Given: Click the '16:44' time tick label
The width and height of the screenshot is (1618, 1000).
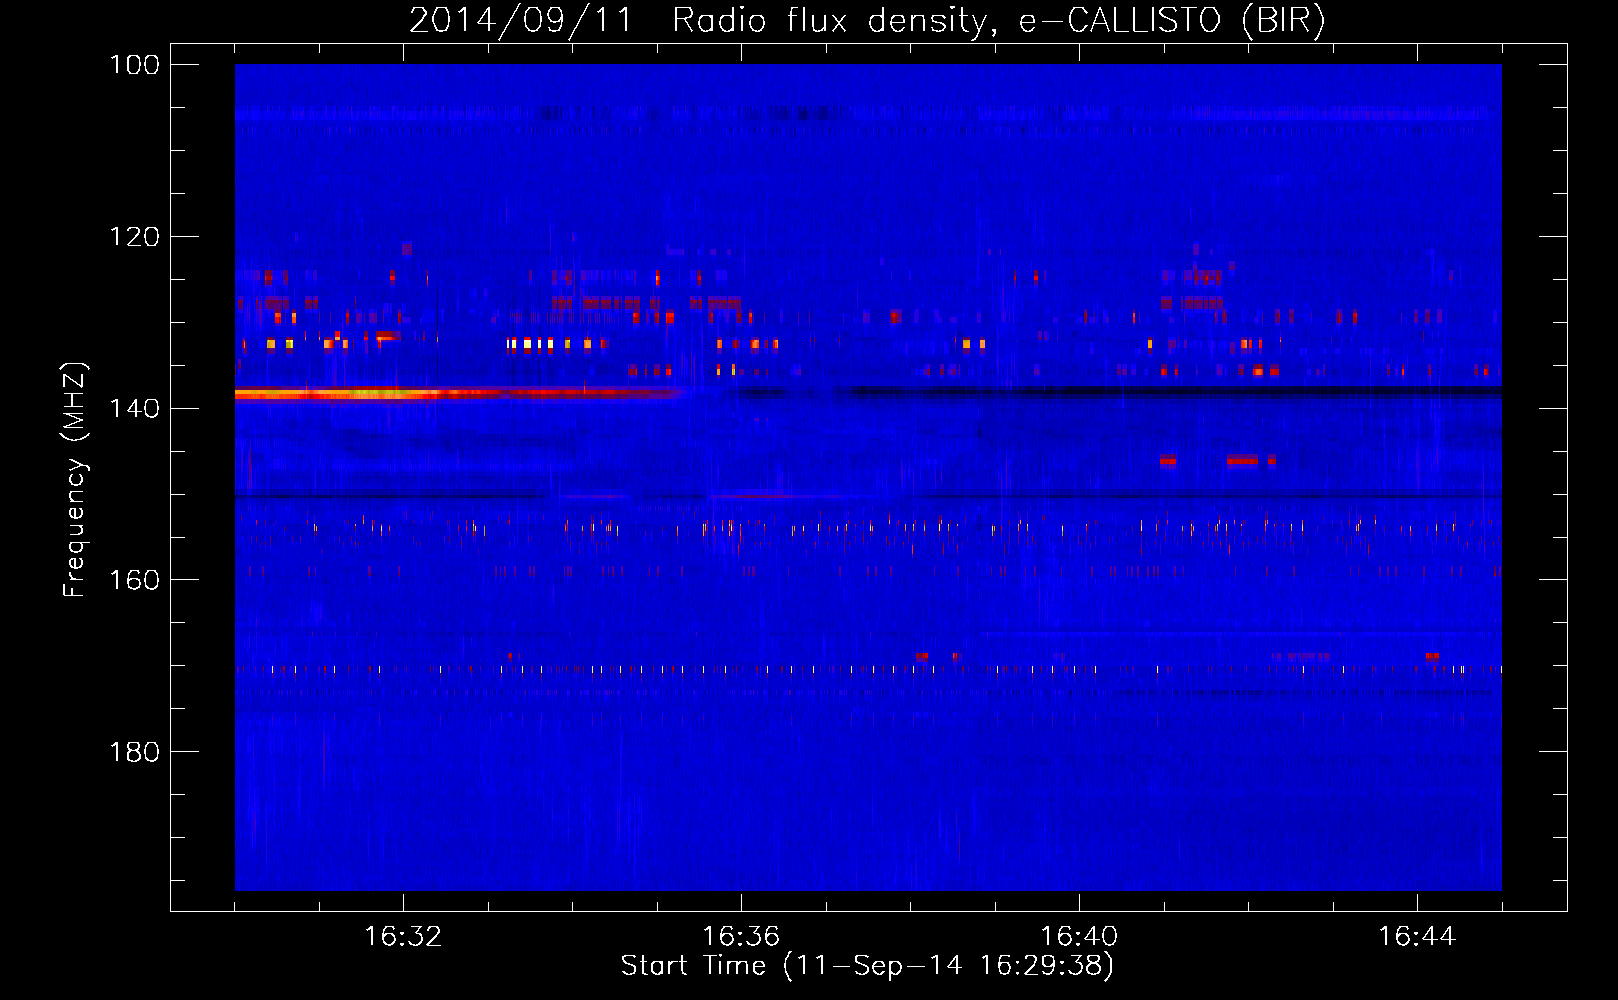Looking at the screenshot, I should [x=1417, y=936].
